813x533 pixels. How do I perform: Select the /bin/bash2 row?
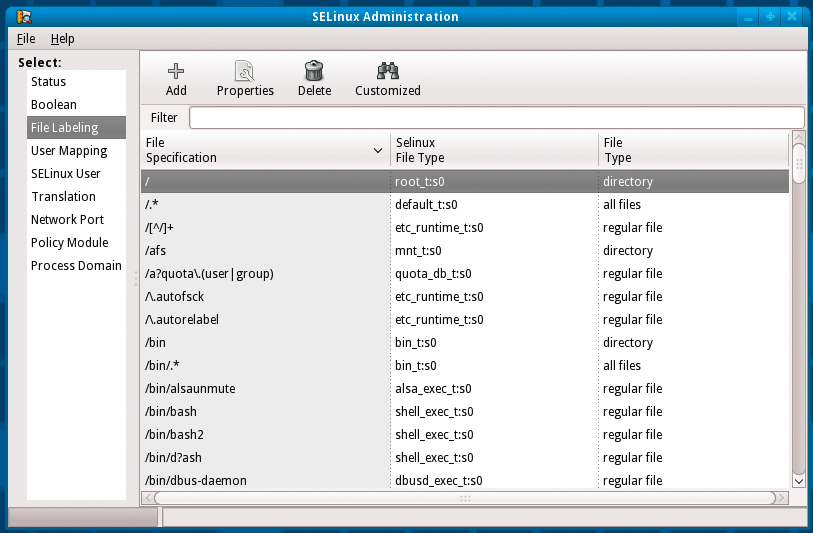[465, 434]
